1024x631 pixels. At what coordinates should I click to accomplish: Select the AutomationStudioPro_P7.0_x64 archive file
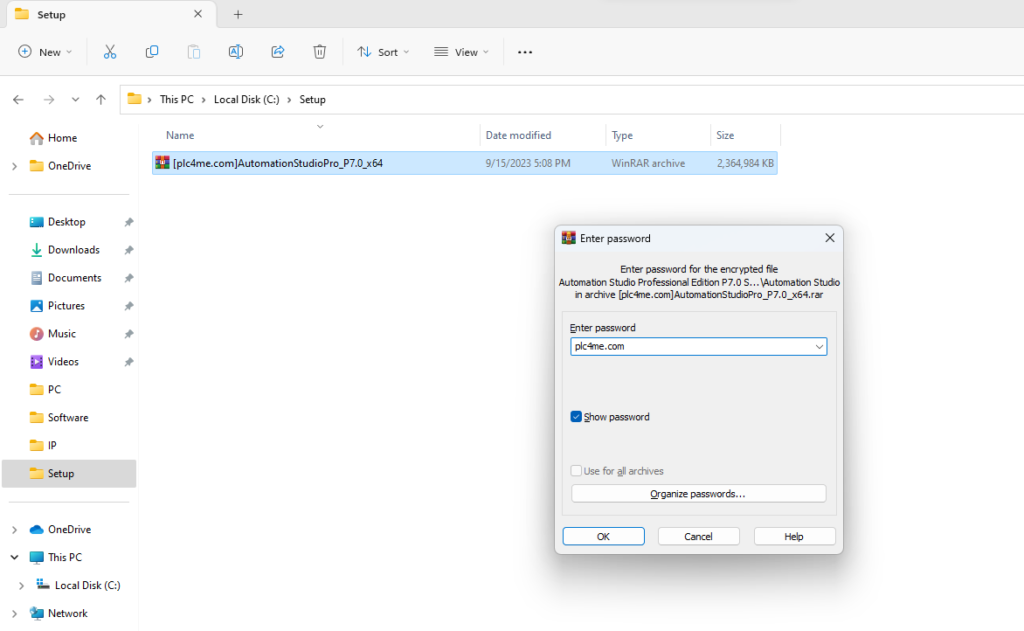[x=277, y=163]
